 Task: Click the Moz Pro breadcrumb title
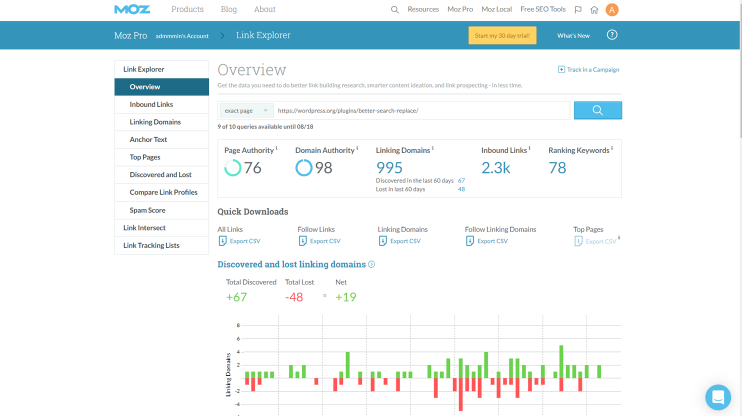(x=131, y=35)
